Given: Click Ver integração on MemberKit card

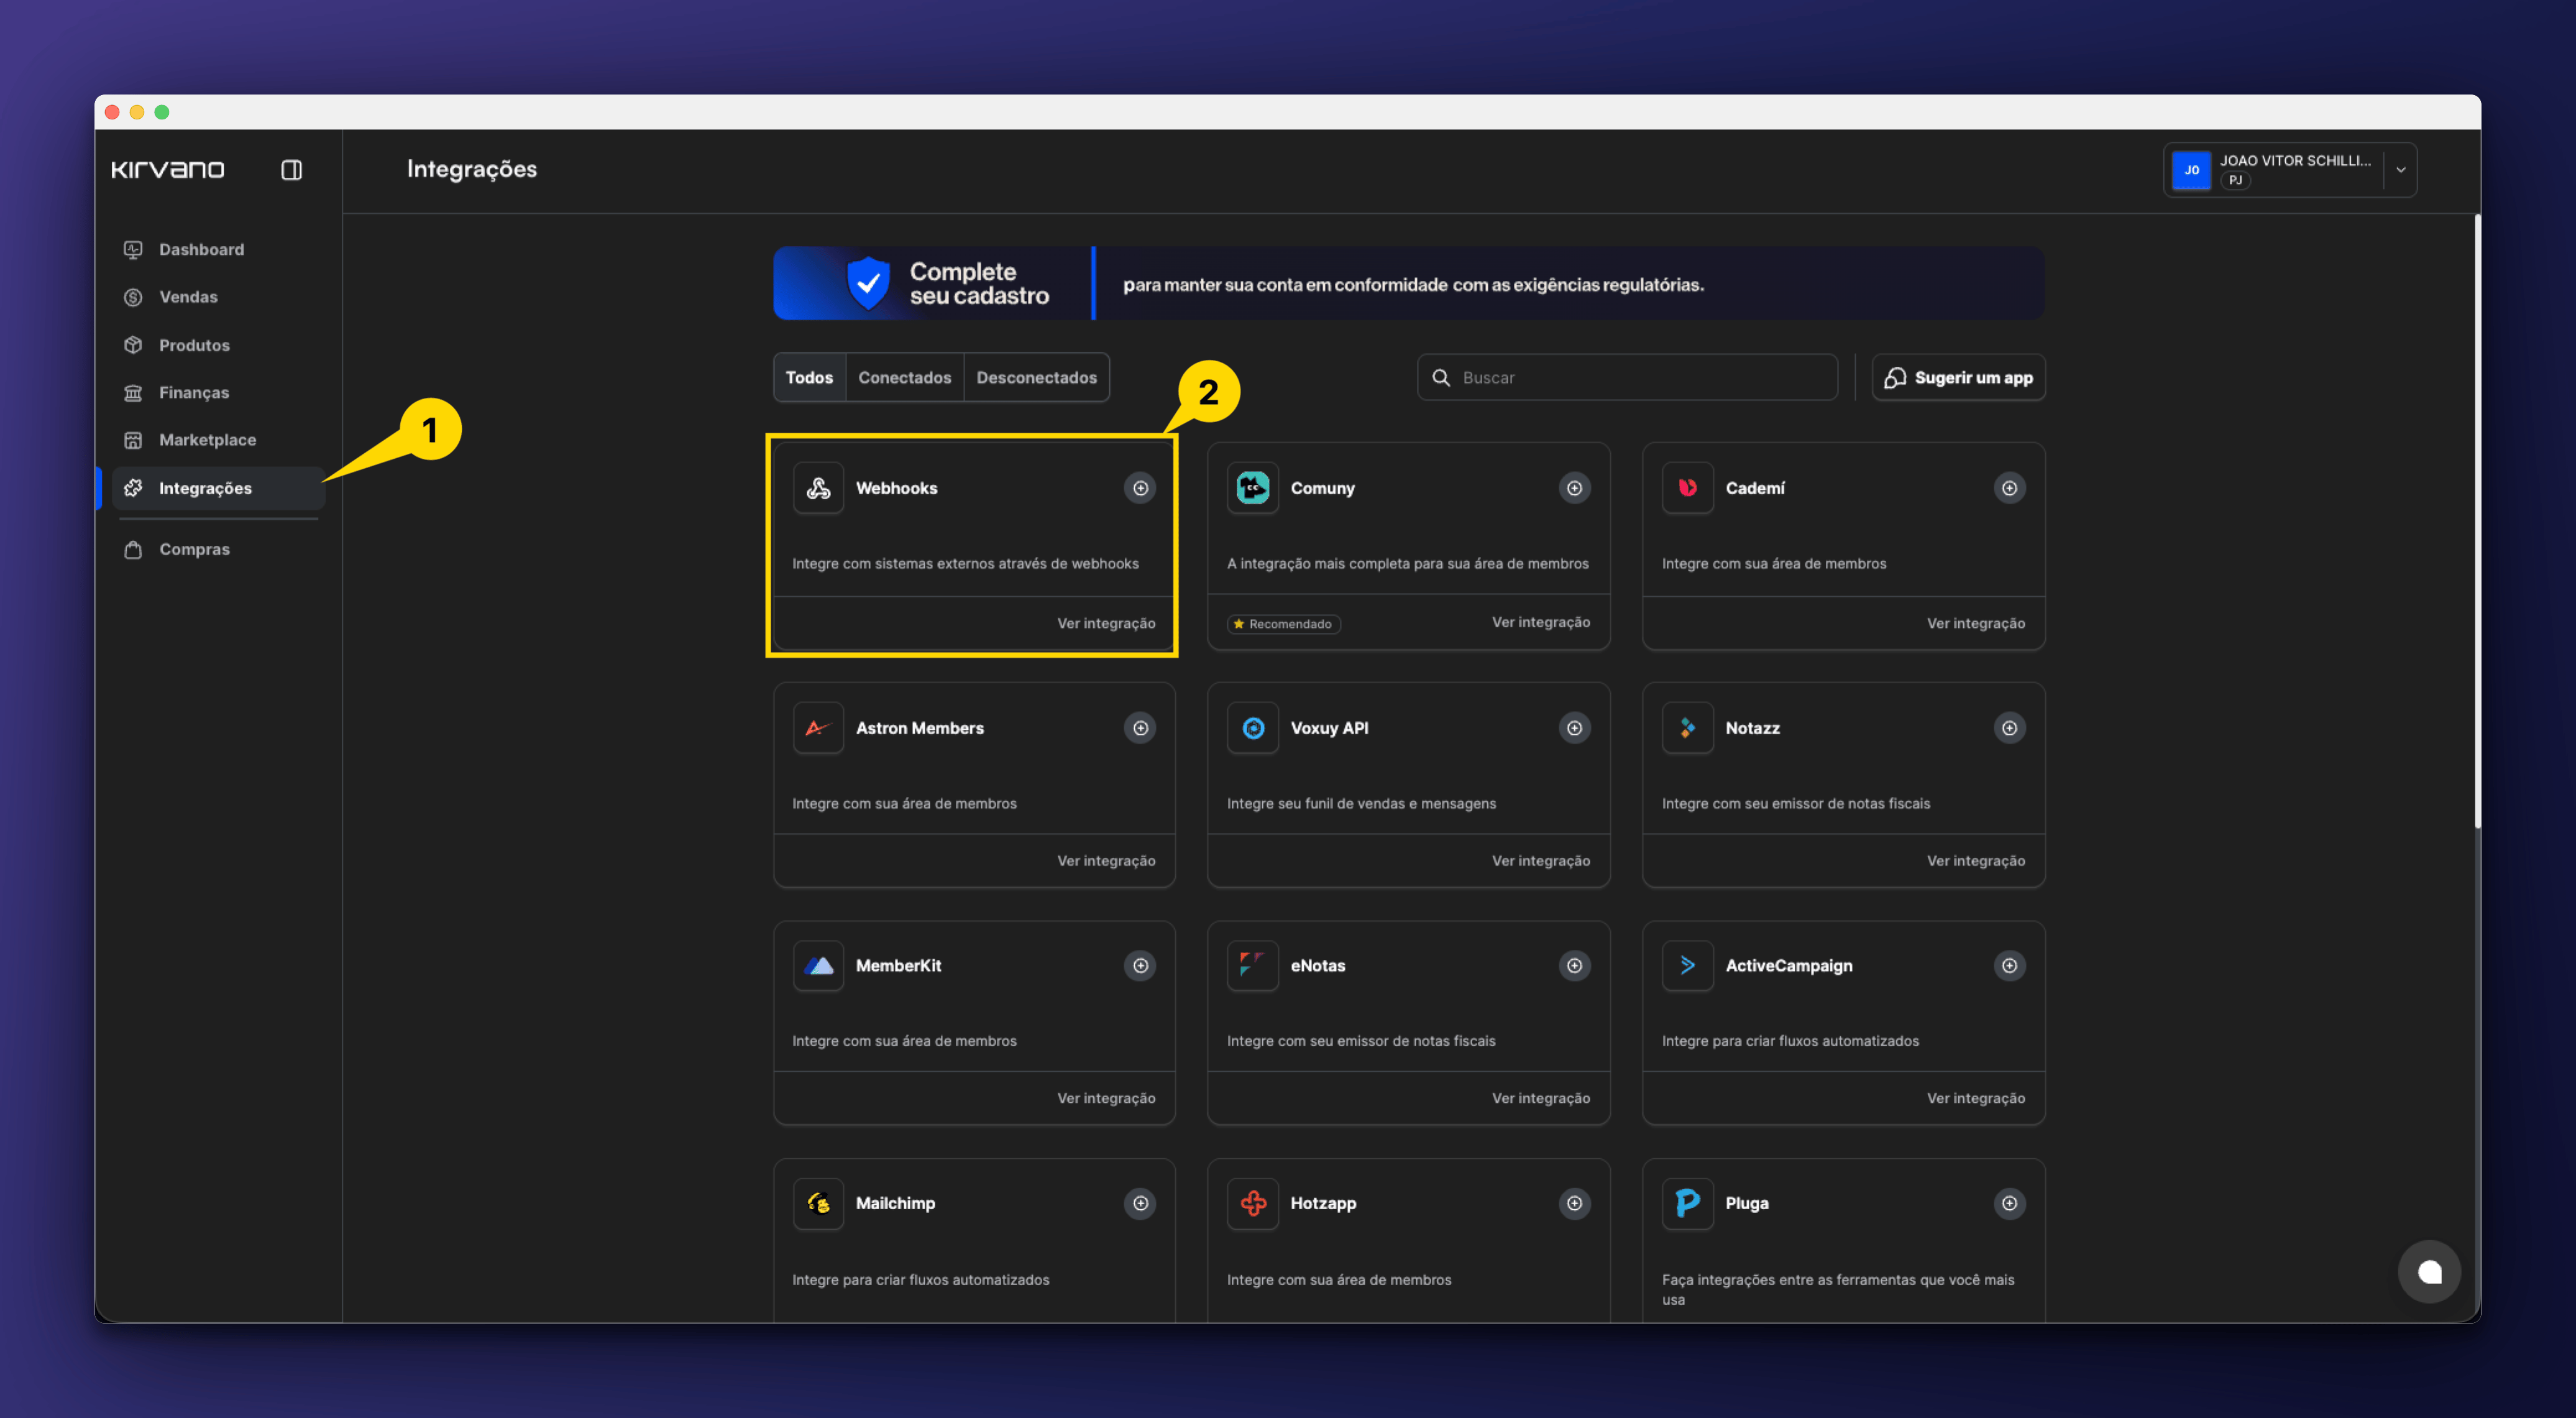Looking at the screenshot, I should pos(1106,1098).
